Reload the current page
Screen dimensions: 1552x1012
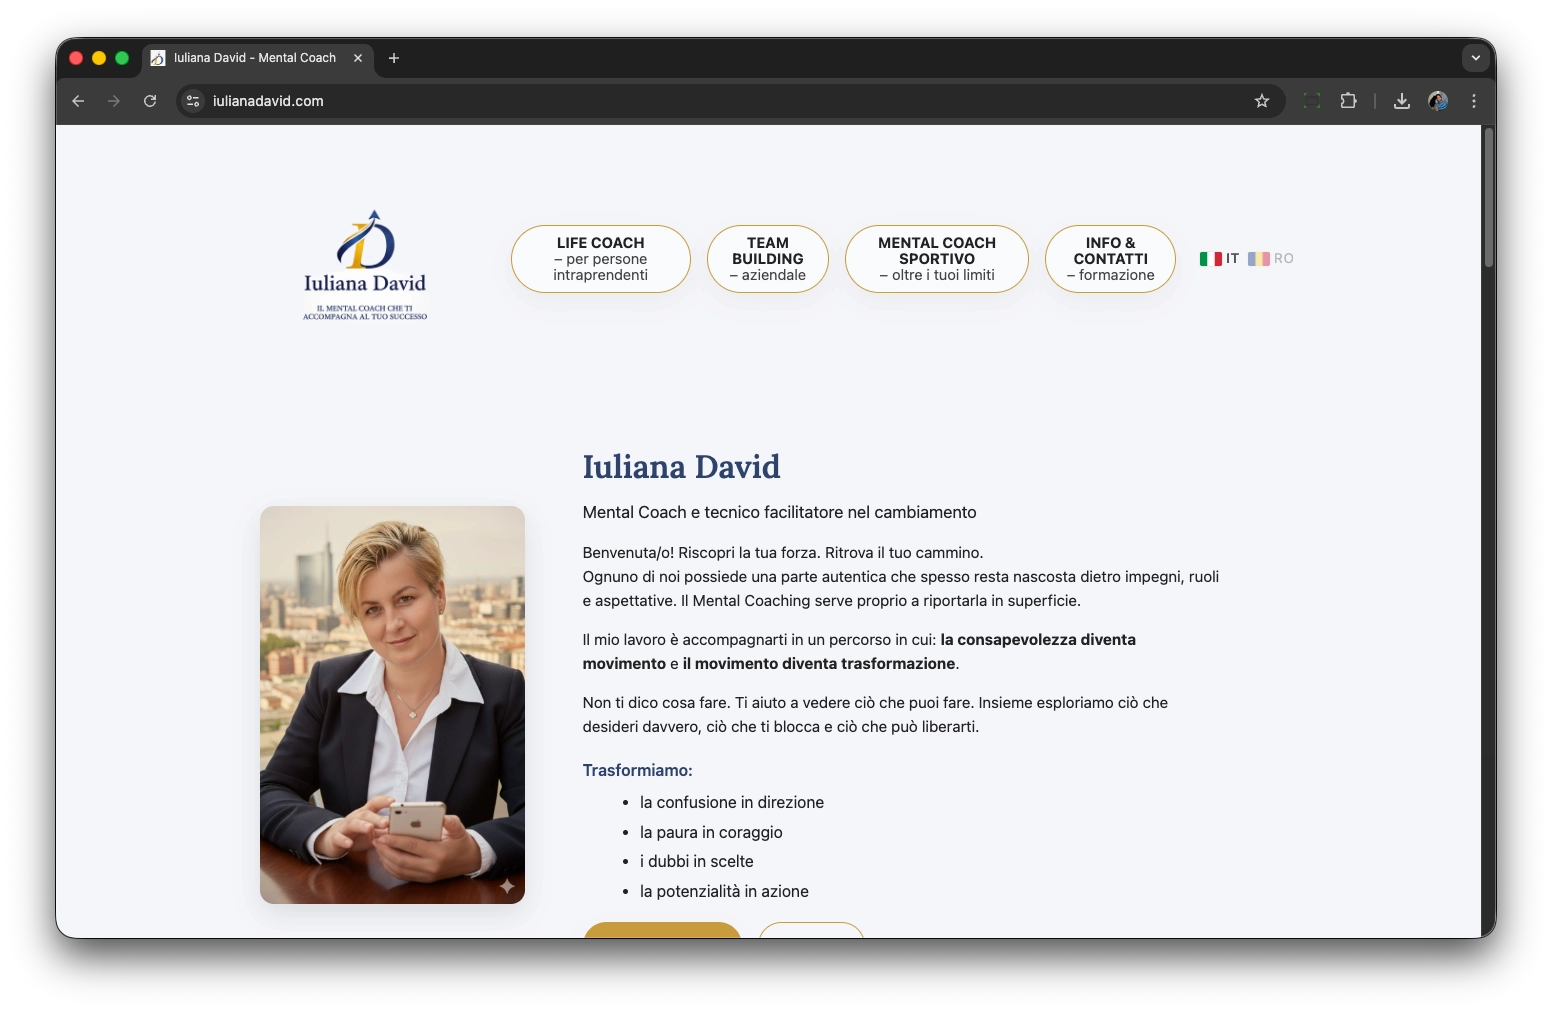click(150, 101)
